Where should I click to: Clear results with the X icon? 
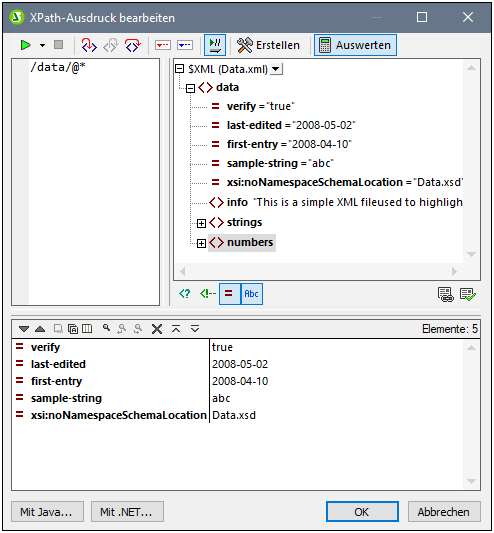(x=157, y=329)
